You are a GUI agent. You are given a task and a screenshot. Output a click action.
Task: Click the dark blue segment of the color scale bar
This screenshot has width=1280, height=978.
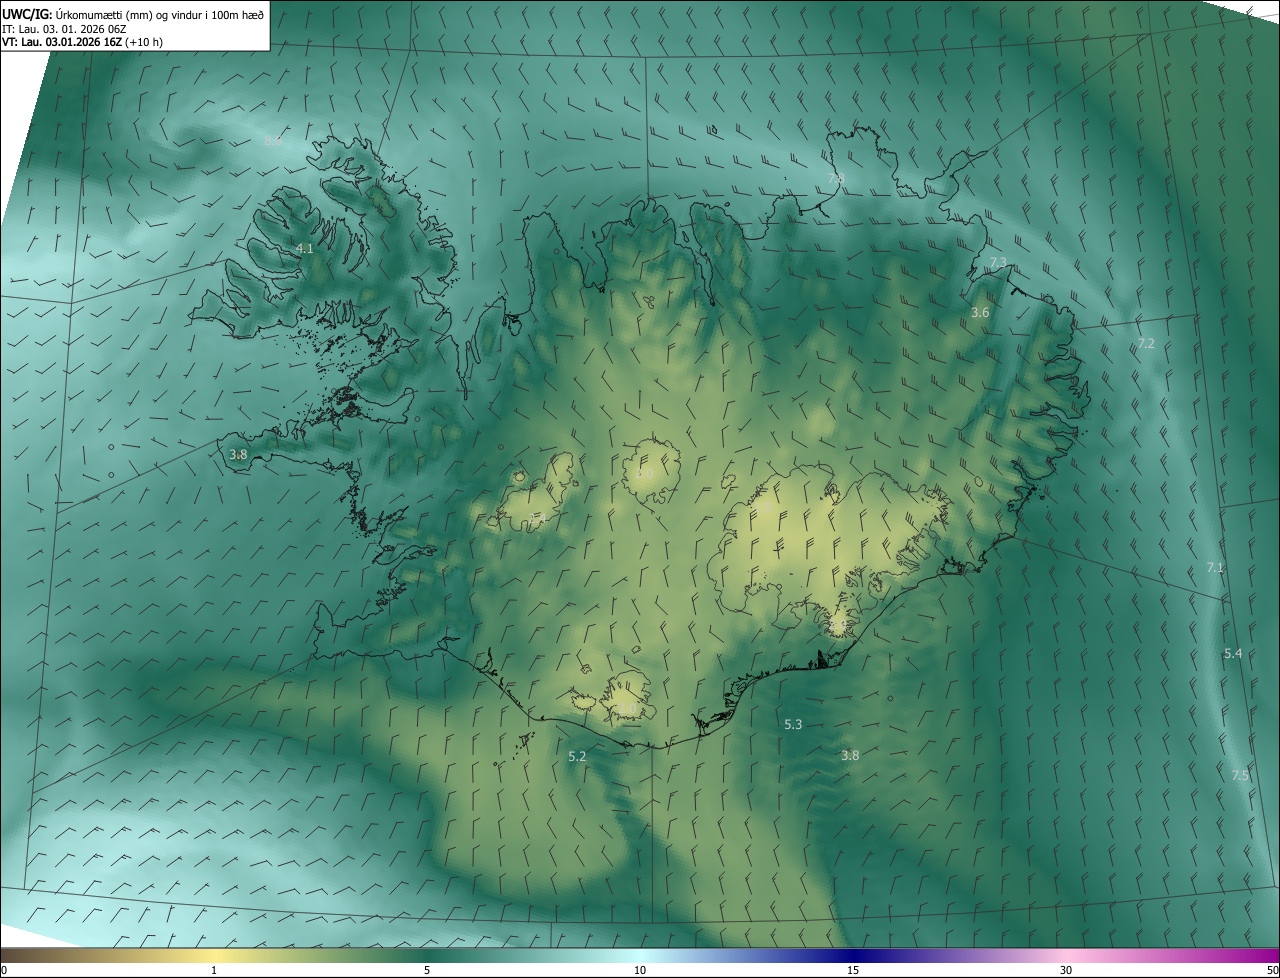(853, 955)
